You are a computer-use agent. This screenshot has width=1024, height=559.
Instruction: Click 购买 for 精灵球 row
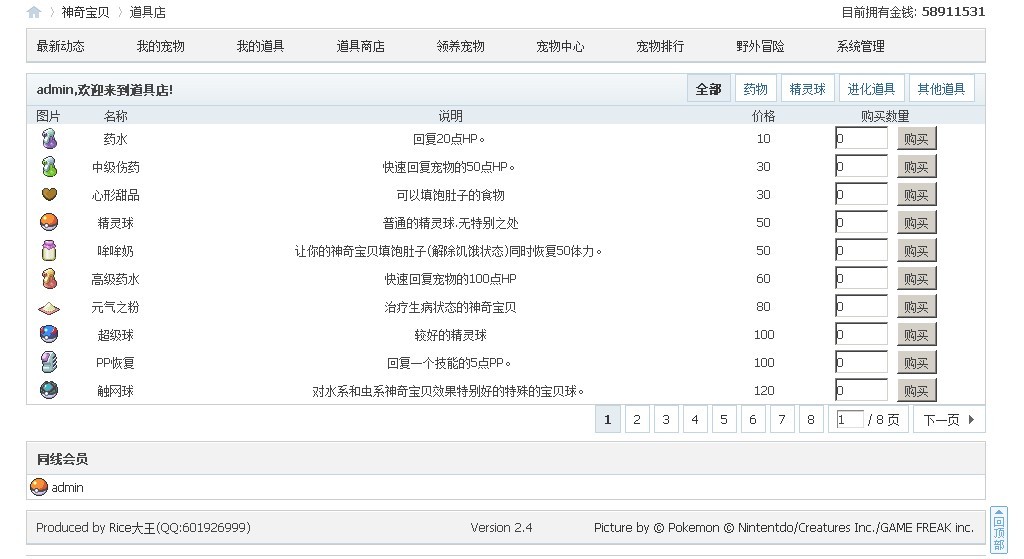916,223
